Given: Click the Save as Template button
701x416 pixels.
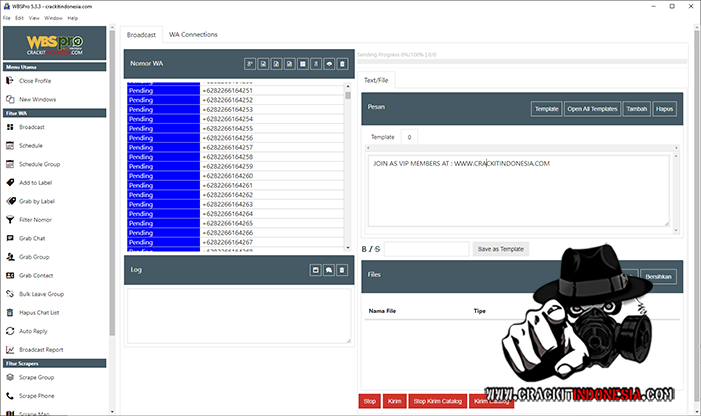Looking at the screenshot, I should [501, 249].
